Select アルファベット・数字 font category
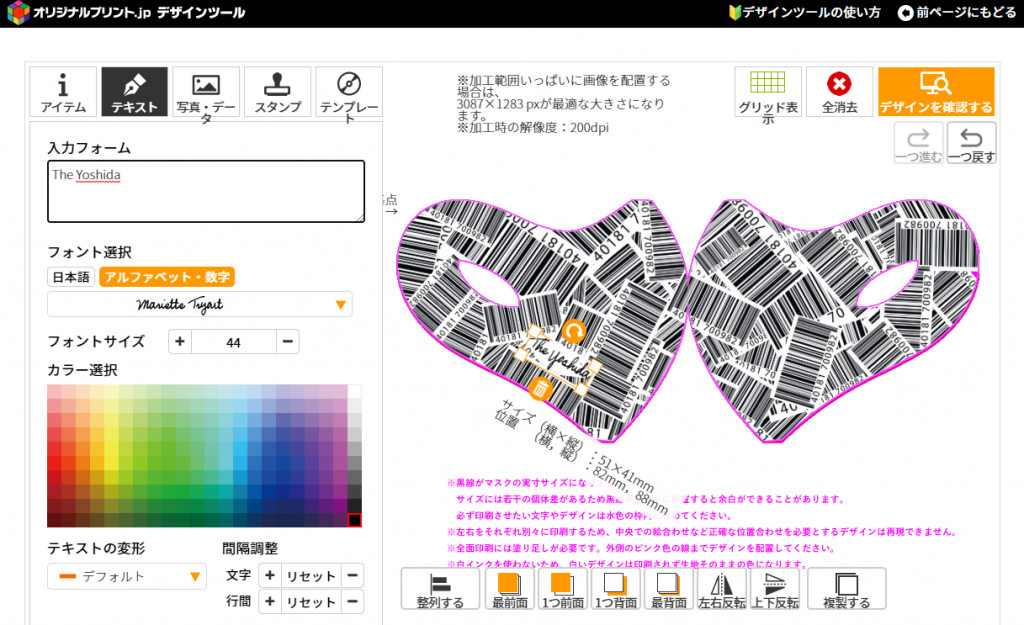The height and width of the screenshot is (625, 1024). coord(167,277)
